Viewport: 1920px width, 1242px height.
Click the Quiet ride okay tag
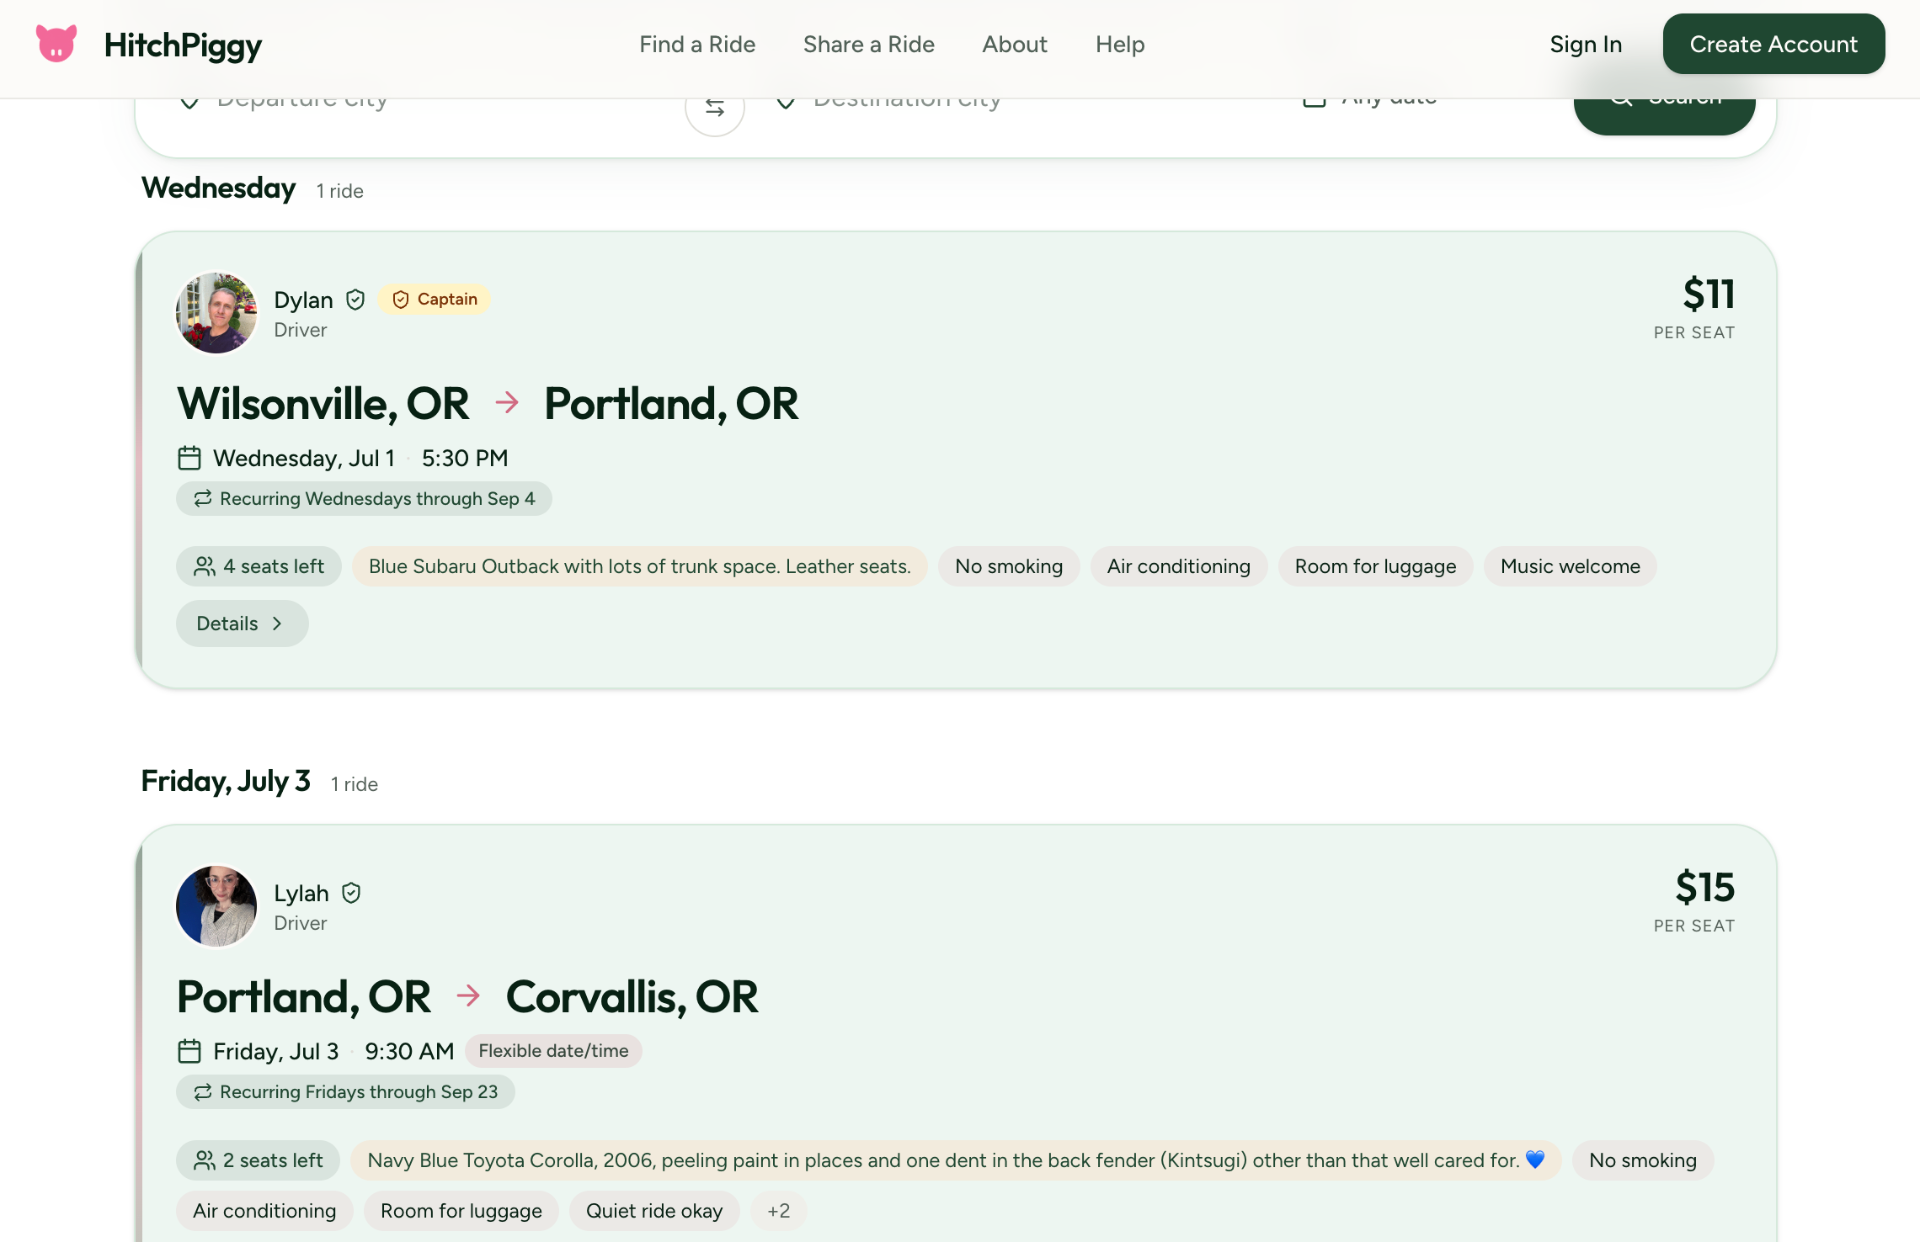[x=654, y=1211]
